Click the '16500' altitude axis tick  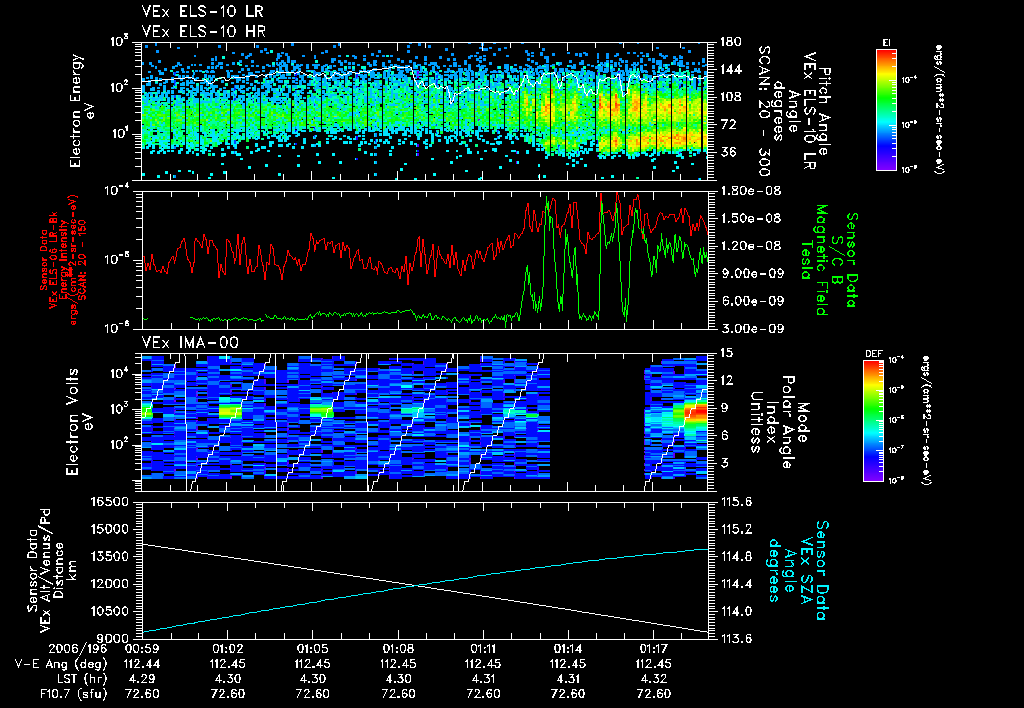[110, 502]
